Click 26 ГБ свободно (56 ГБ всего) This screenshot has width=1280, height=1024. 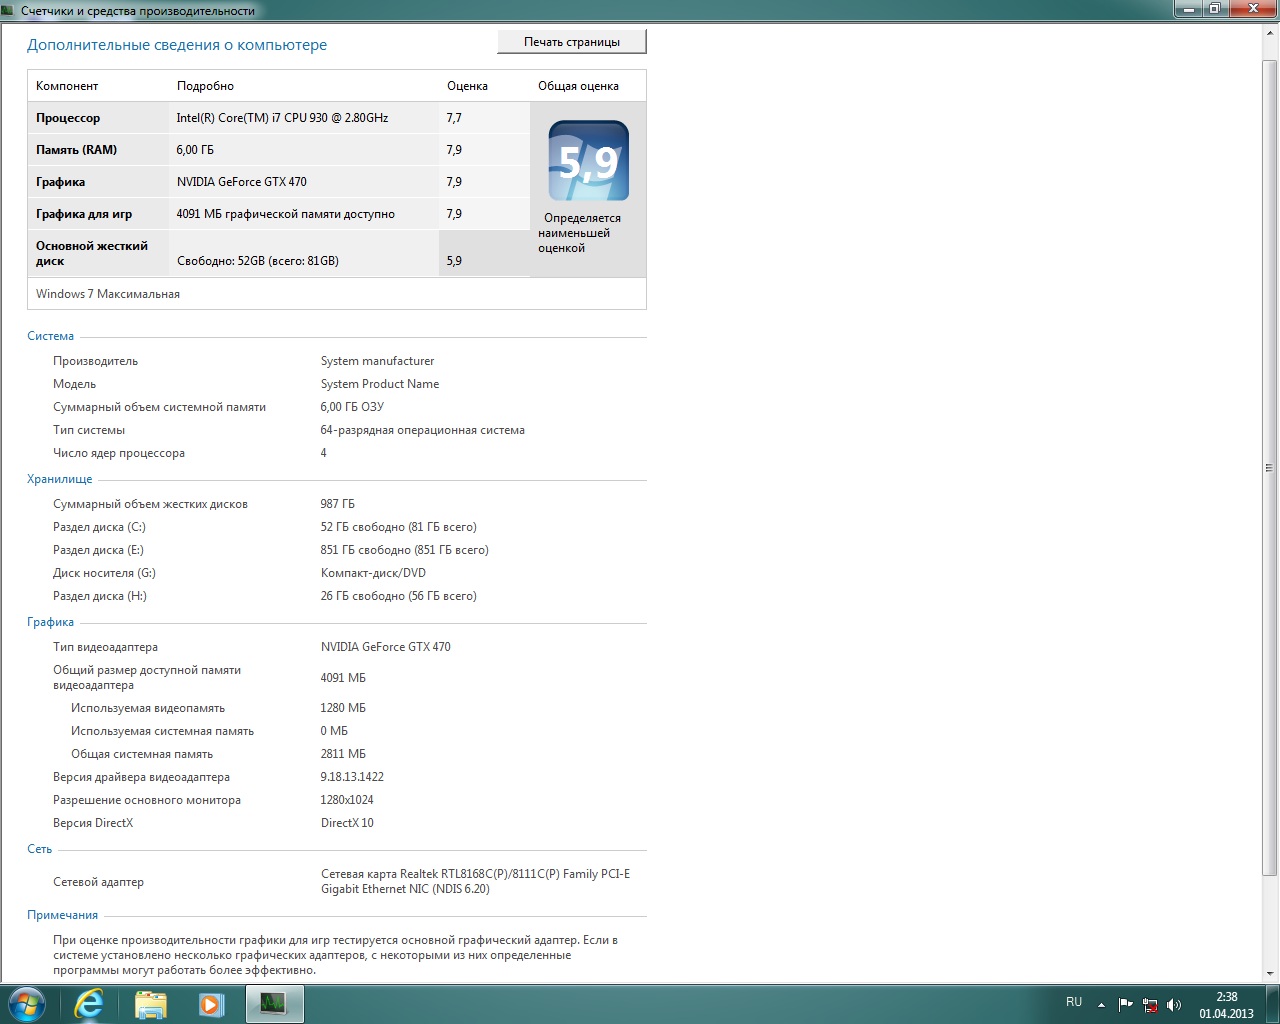click(398, 596)
